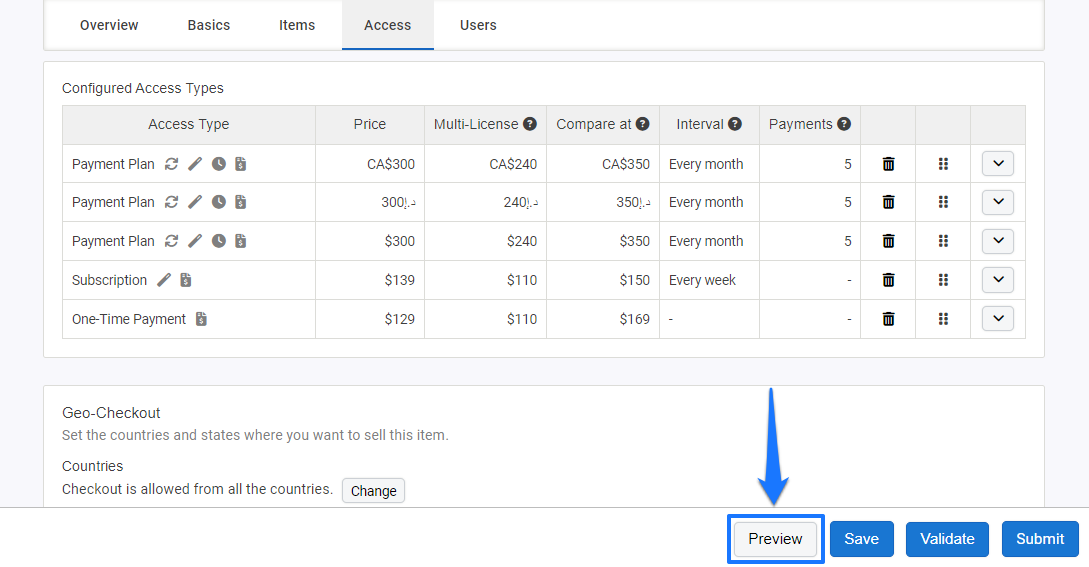
Task: Expand the $300 Payment Plan row chevron
Action: pos(998,241)
